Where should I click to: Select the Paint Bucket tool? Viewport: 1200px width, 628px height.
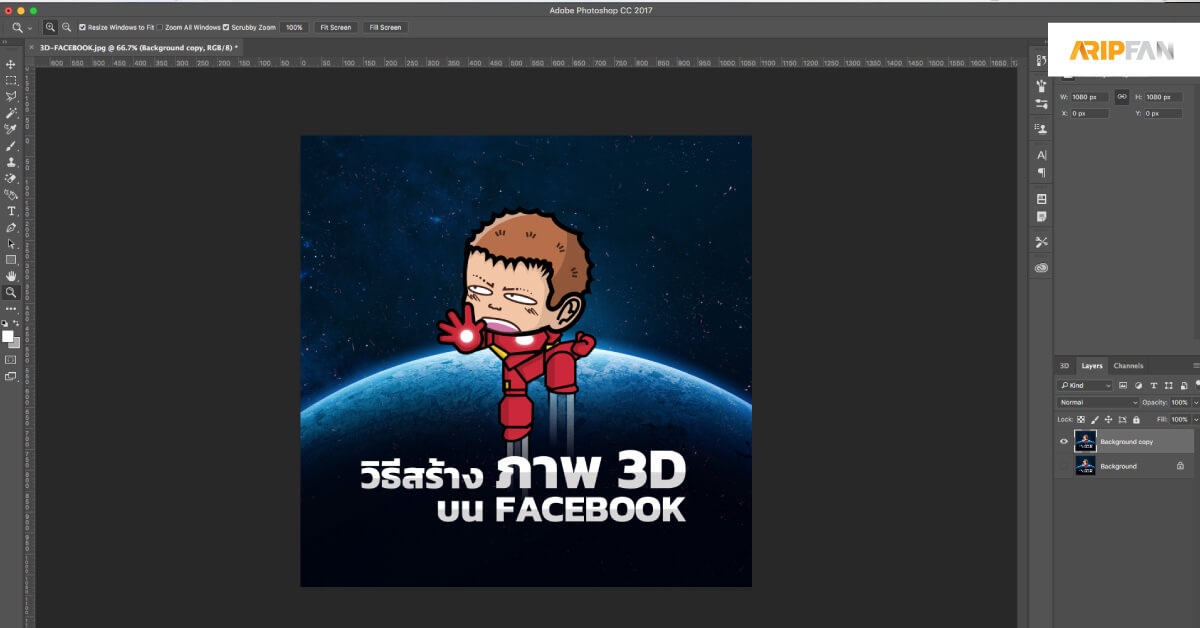pyautogui.click(x=11, y=194)
